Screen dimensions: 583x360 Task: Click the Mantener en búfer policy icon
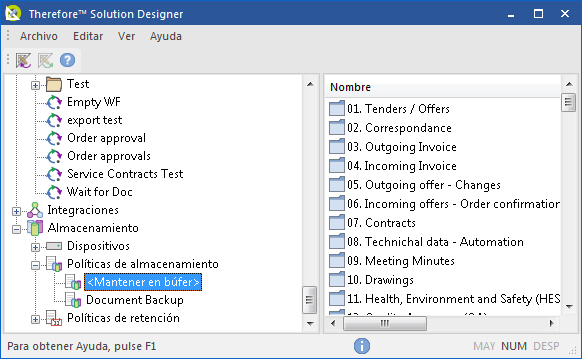point(73,282)
